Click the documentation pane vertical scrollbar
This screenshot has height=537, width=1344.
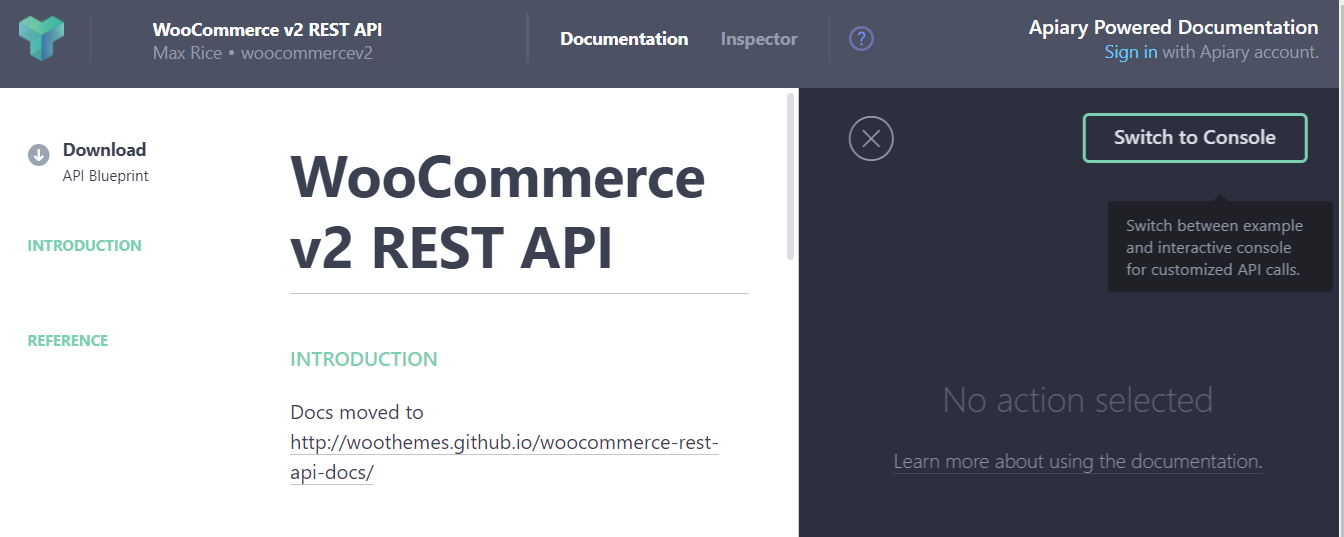(791, 176)
